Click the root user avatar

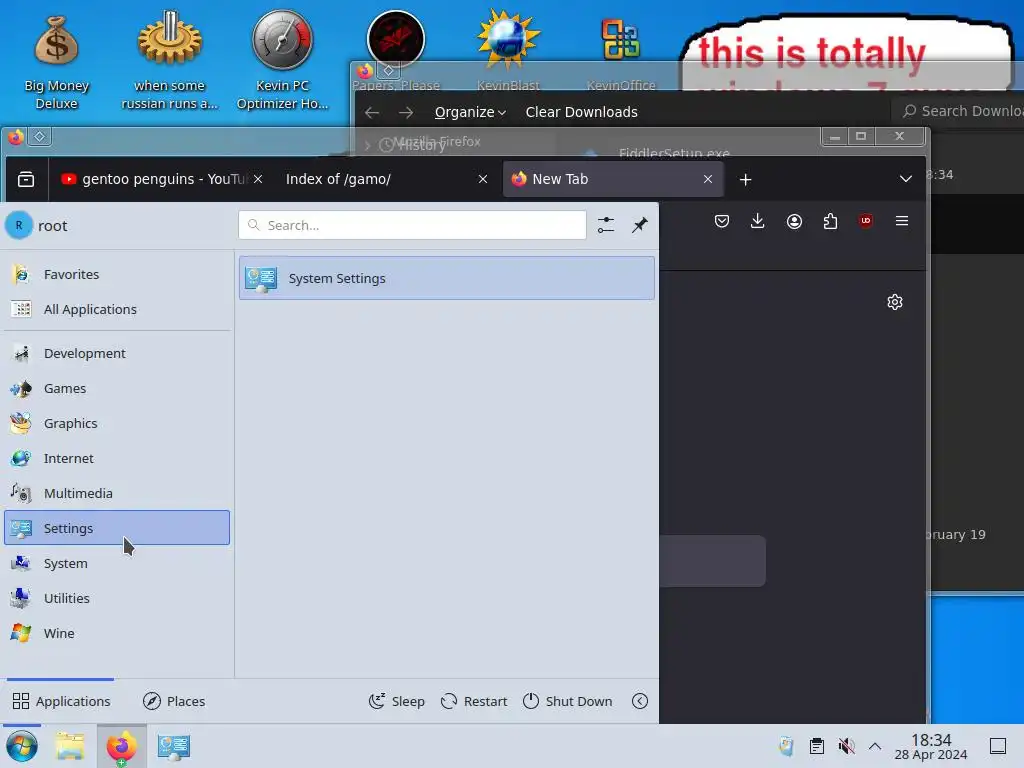(19, 225)
